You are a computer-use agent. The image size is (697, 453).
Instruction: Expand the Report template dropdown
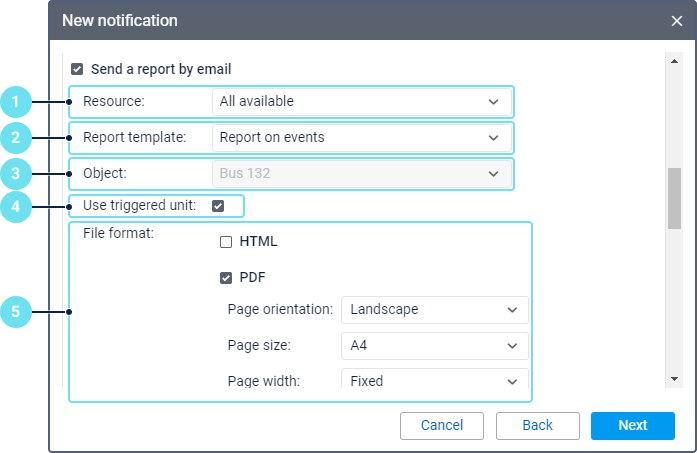coord(360,137)
